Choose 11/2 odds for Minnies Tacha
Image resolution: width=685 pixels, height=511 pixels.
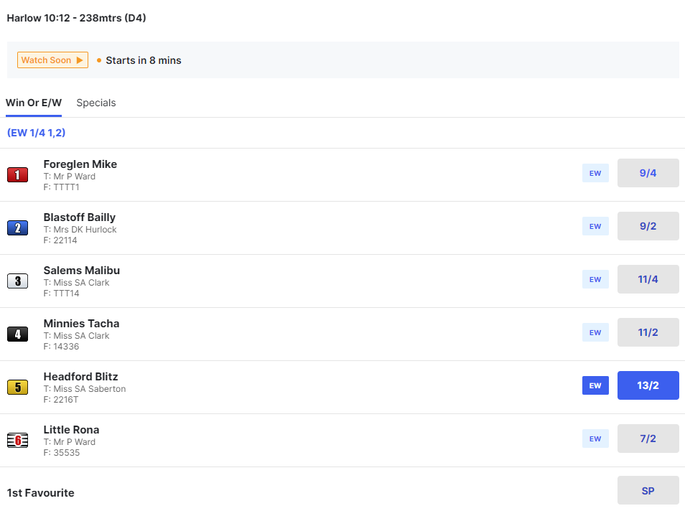648,332
